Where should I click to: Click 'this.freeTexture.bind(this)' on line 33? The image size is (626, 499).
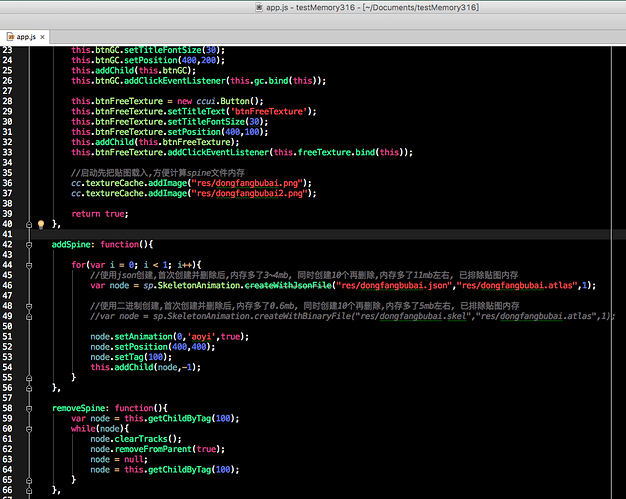(x=341, y=152)
